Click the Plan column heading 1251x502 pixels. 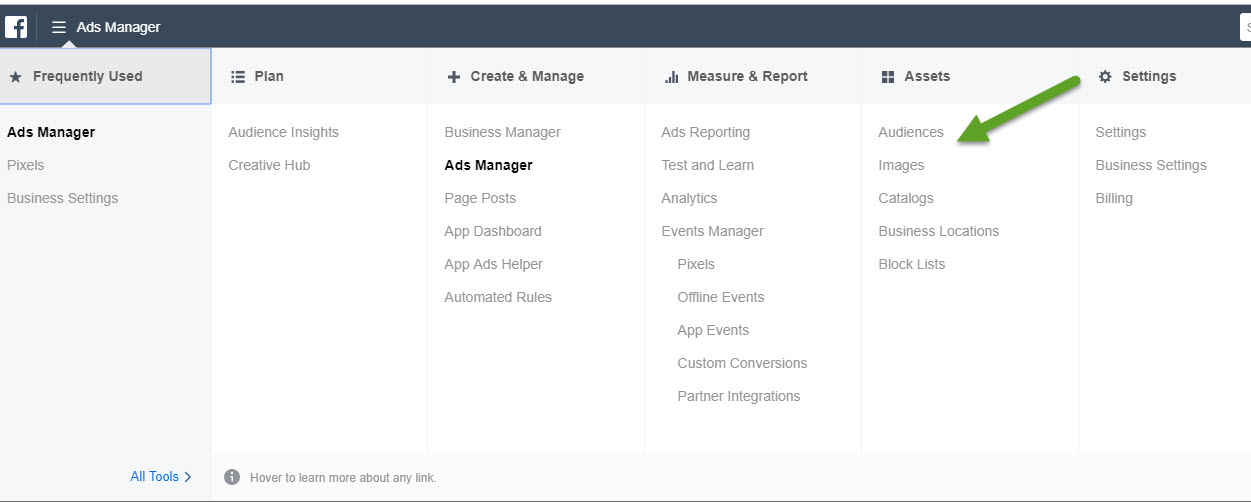tap(269, 76)
